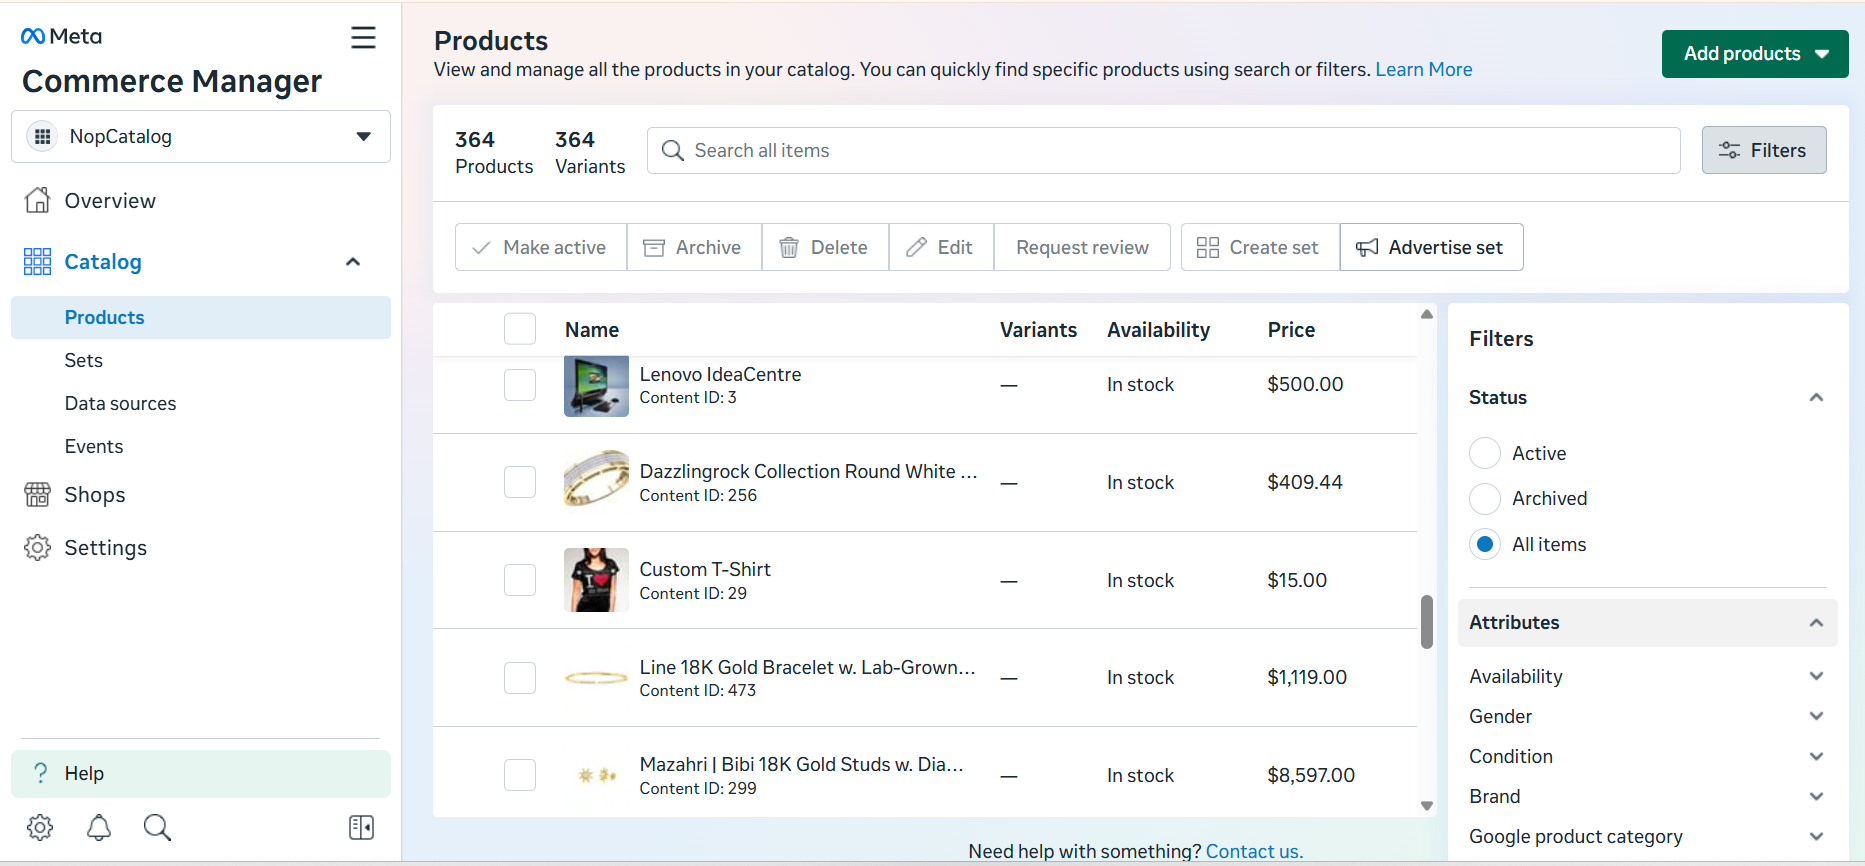The image size is (1865, 866).
Task: Open the Line 18K Gold Bracelet product name
Action: 807,667
